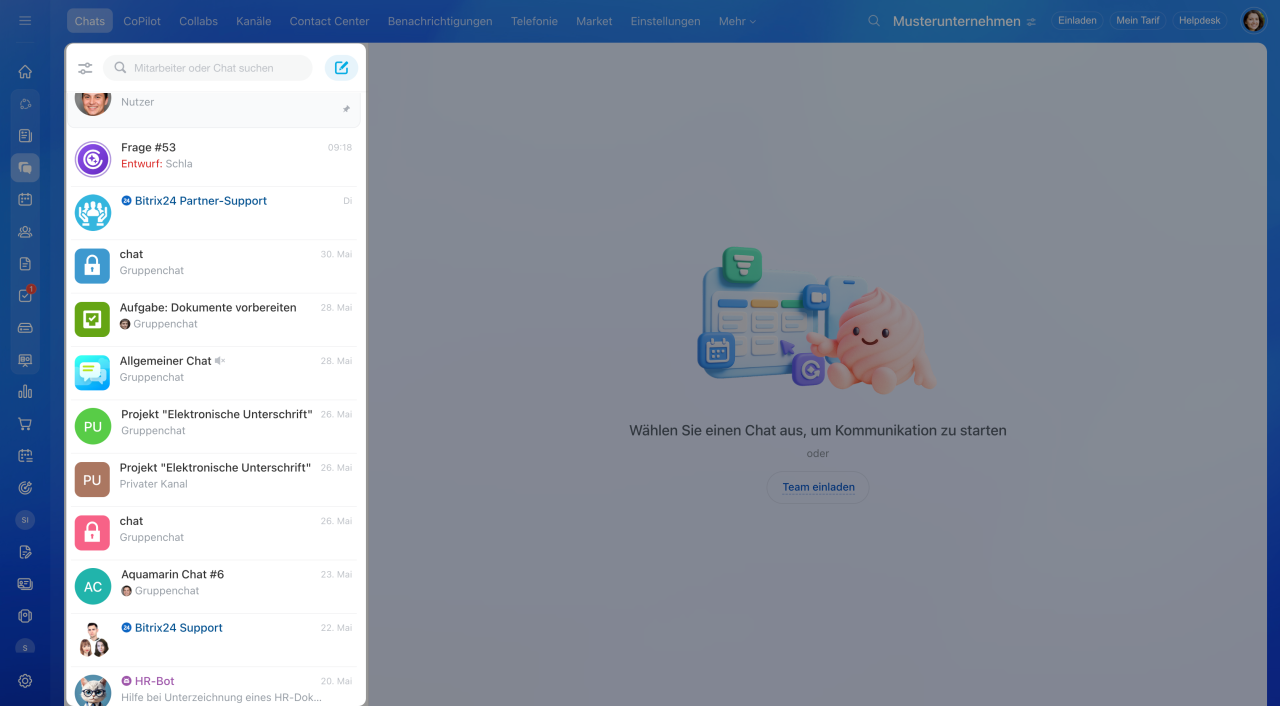Open the target goal sidebar icon
Image resolution: width=1280 pixels, height=706 pixels.
[25, 488]
